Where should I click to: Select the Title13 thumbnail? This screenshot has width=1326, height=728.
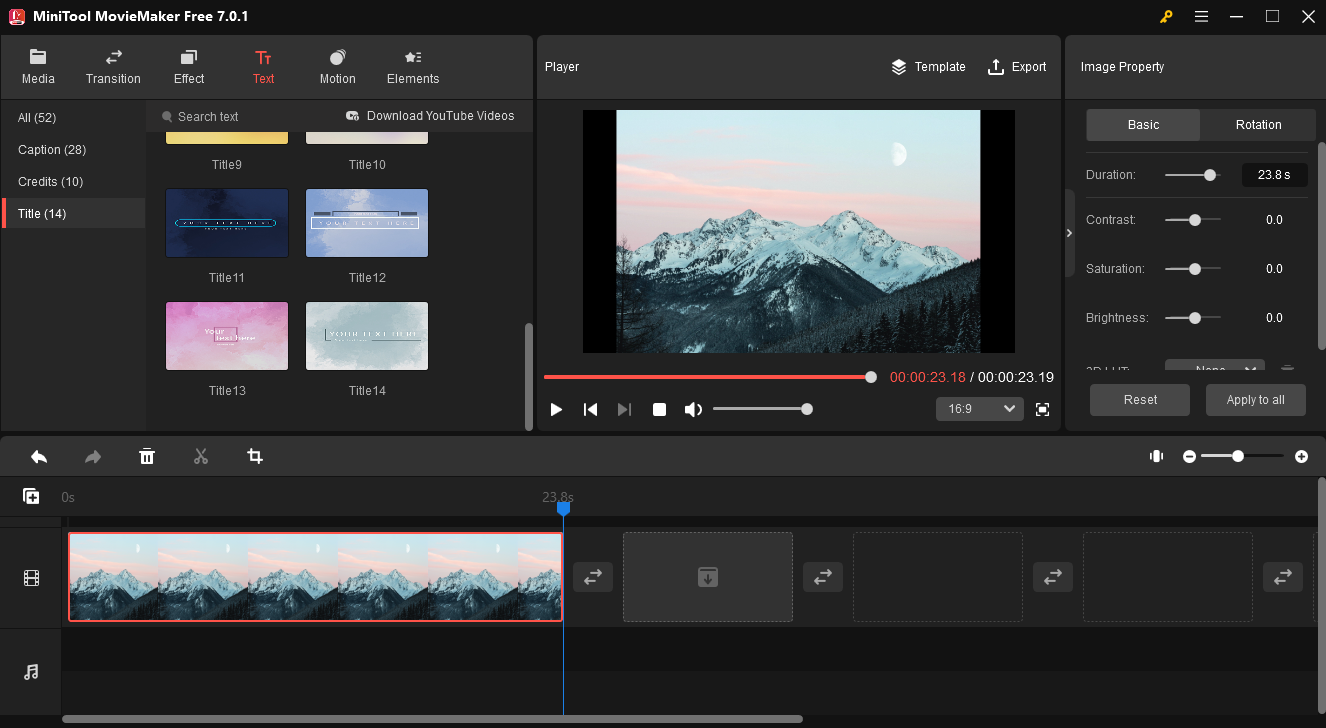227,336
